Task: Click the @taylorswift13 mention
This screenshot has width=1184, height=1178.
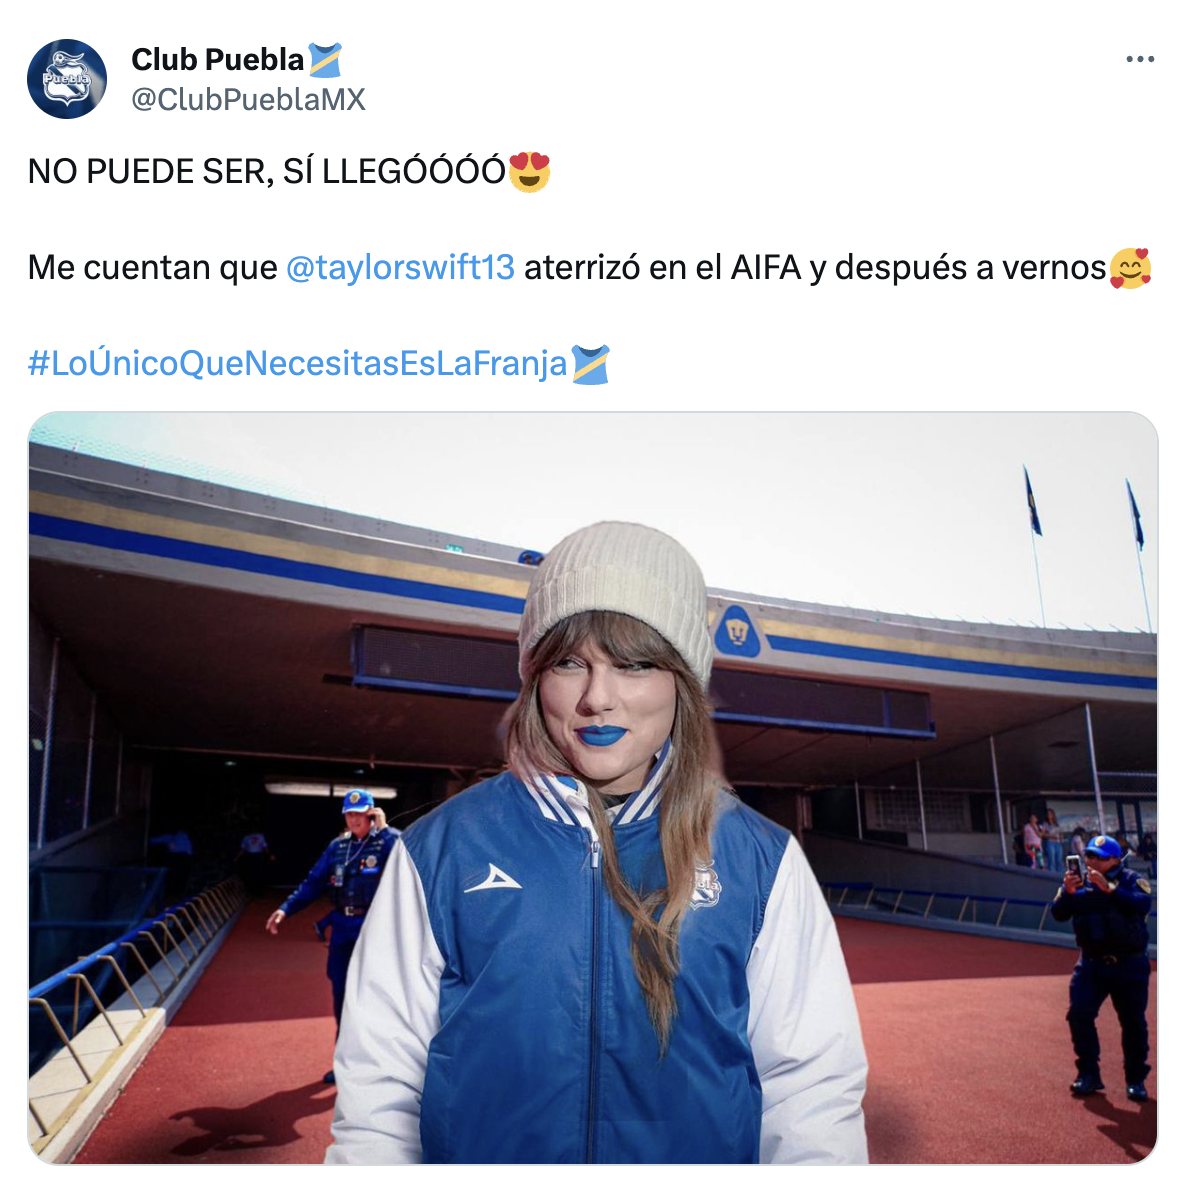Action: (x=400, y=267)
